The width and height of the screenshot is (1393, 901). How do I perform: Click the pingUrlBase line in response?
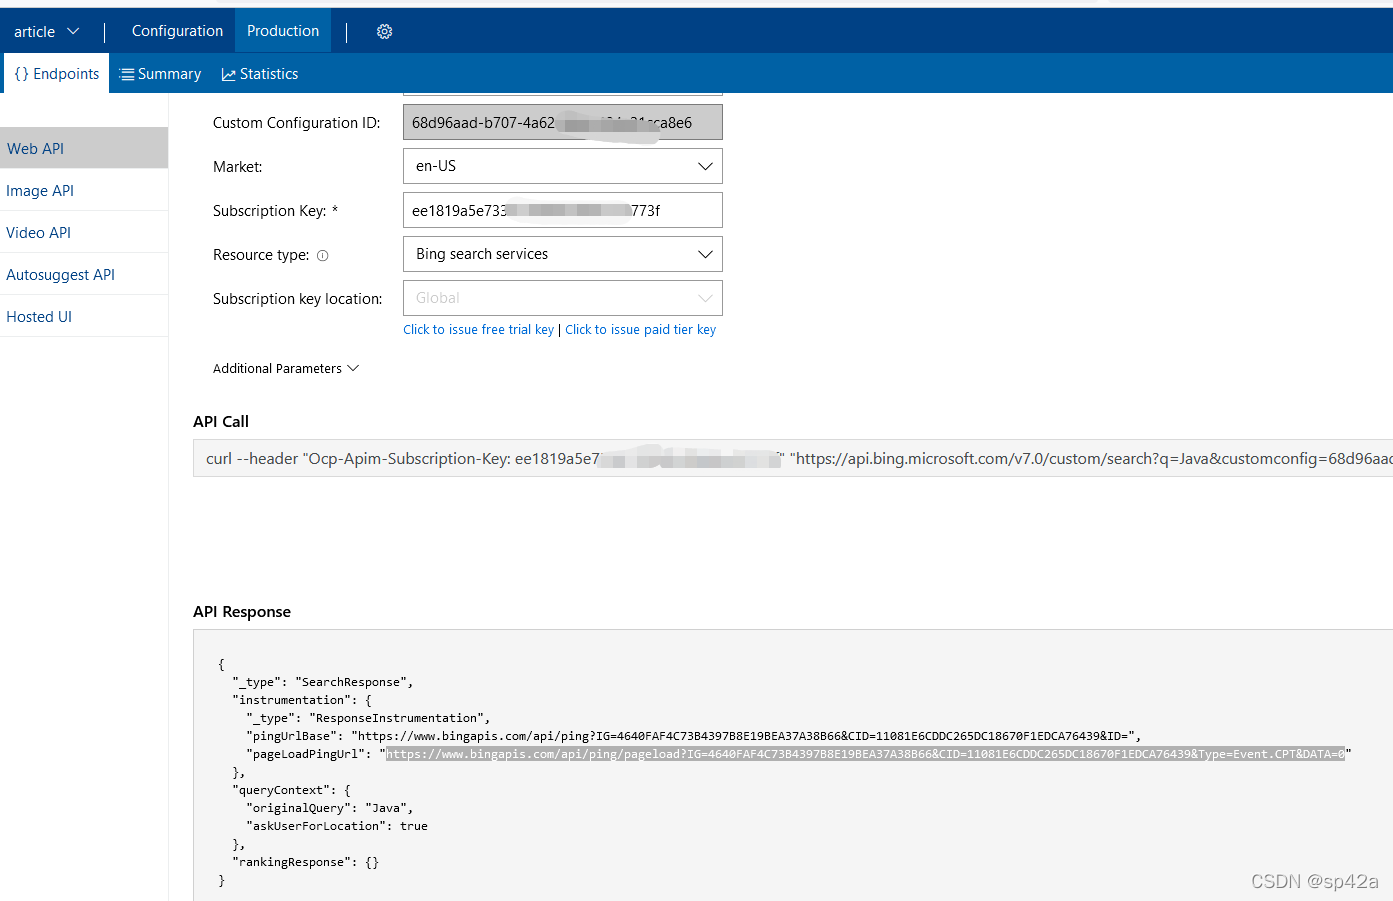(x=693, y=736)
